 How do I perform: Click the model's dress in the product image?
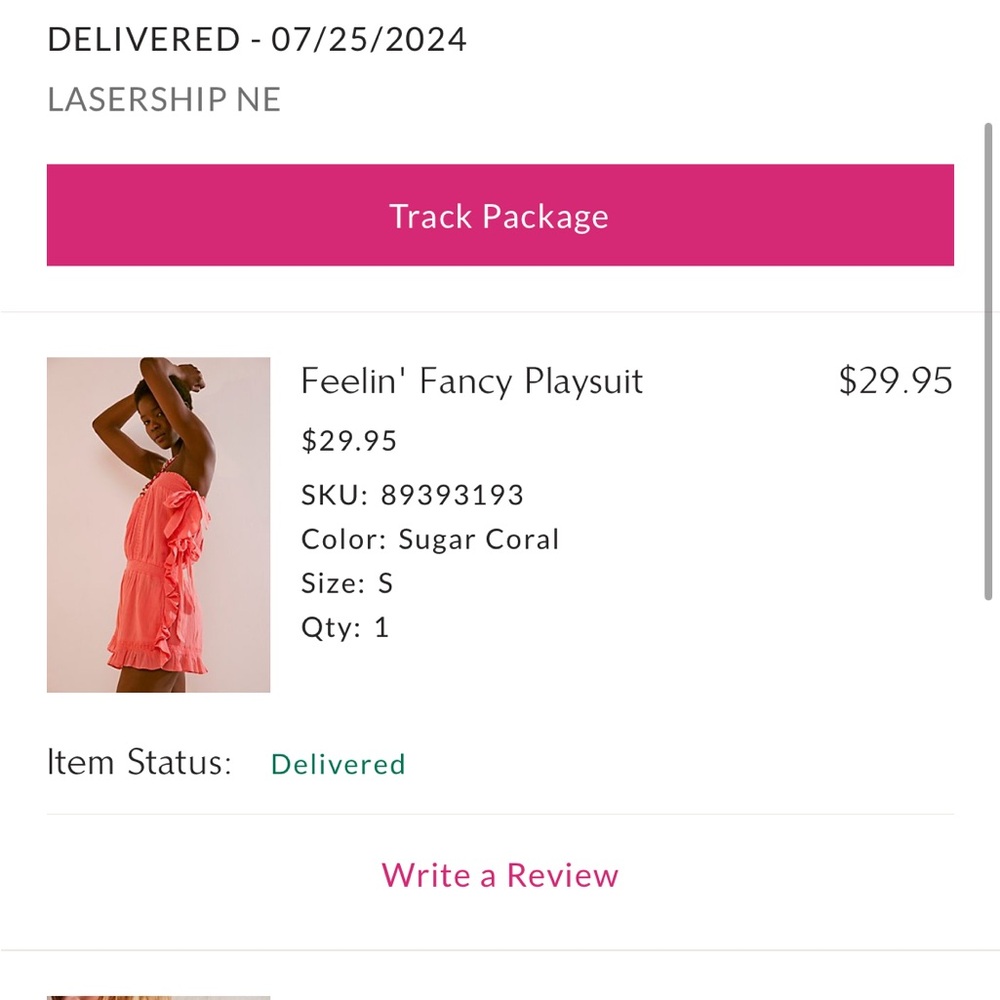(x=160, y=570)
